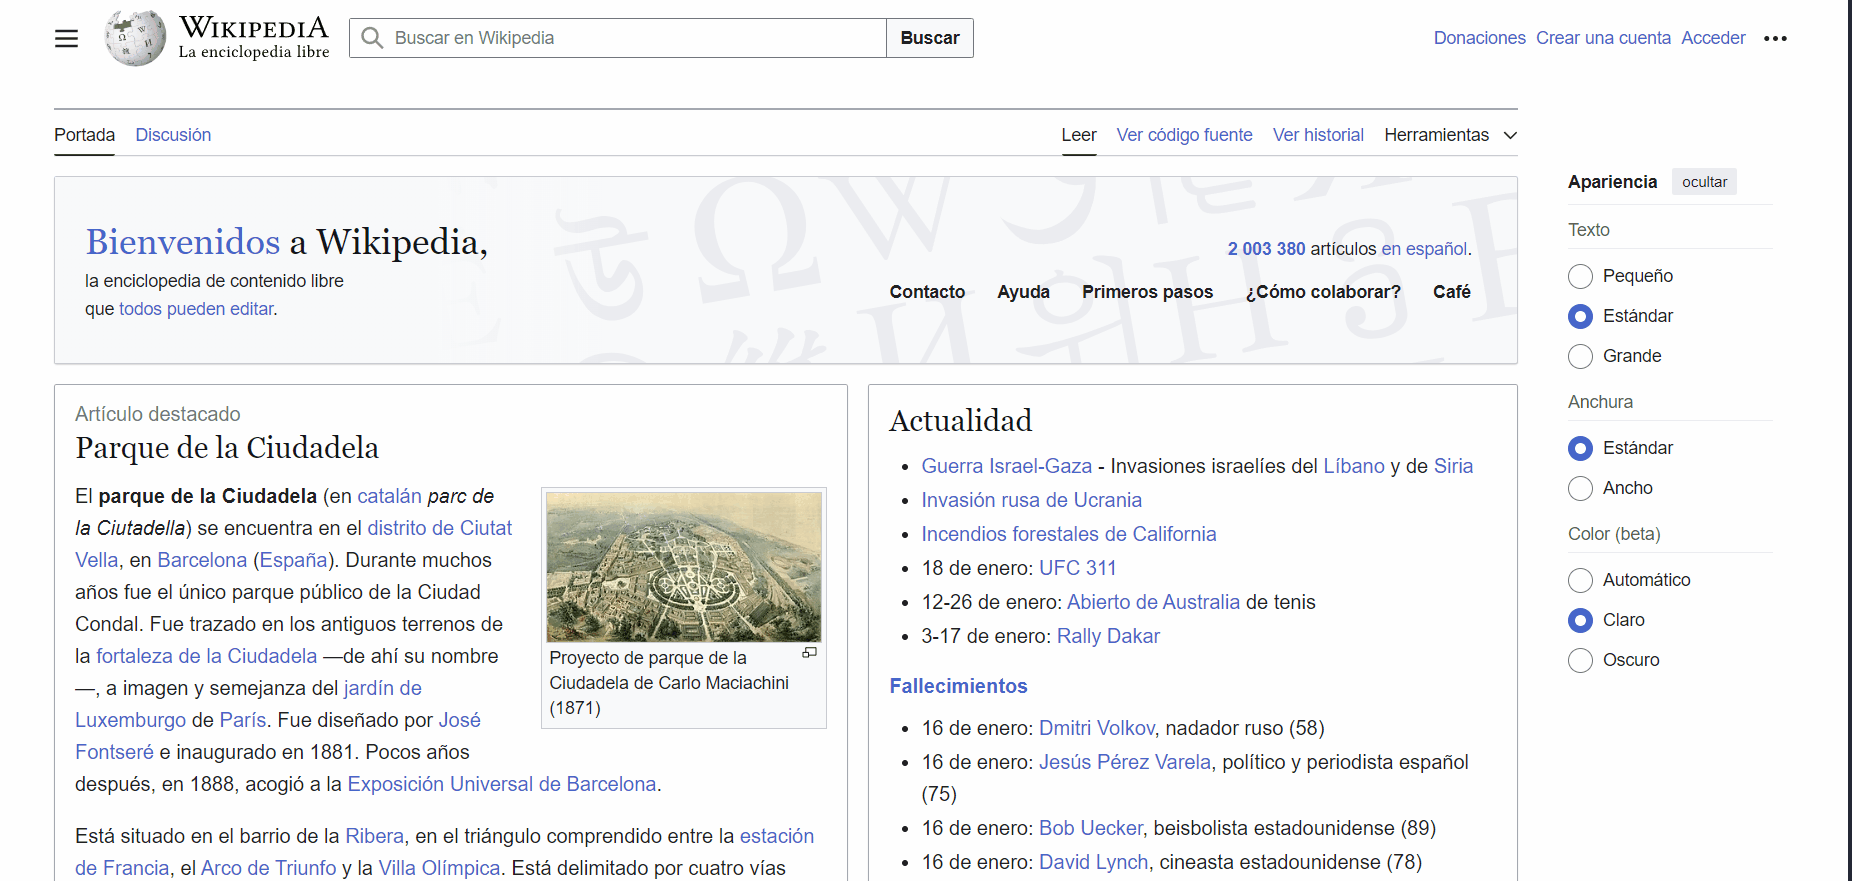Click the magnifying glass search icon
The image size is (1852, 881).
(372, 38)
